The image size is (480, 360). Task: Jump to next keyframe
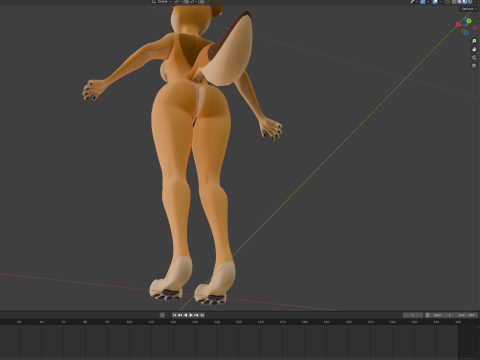point(196,315)
